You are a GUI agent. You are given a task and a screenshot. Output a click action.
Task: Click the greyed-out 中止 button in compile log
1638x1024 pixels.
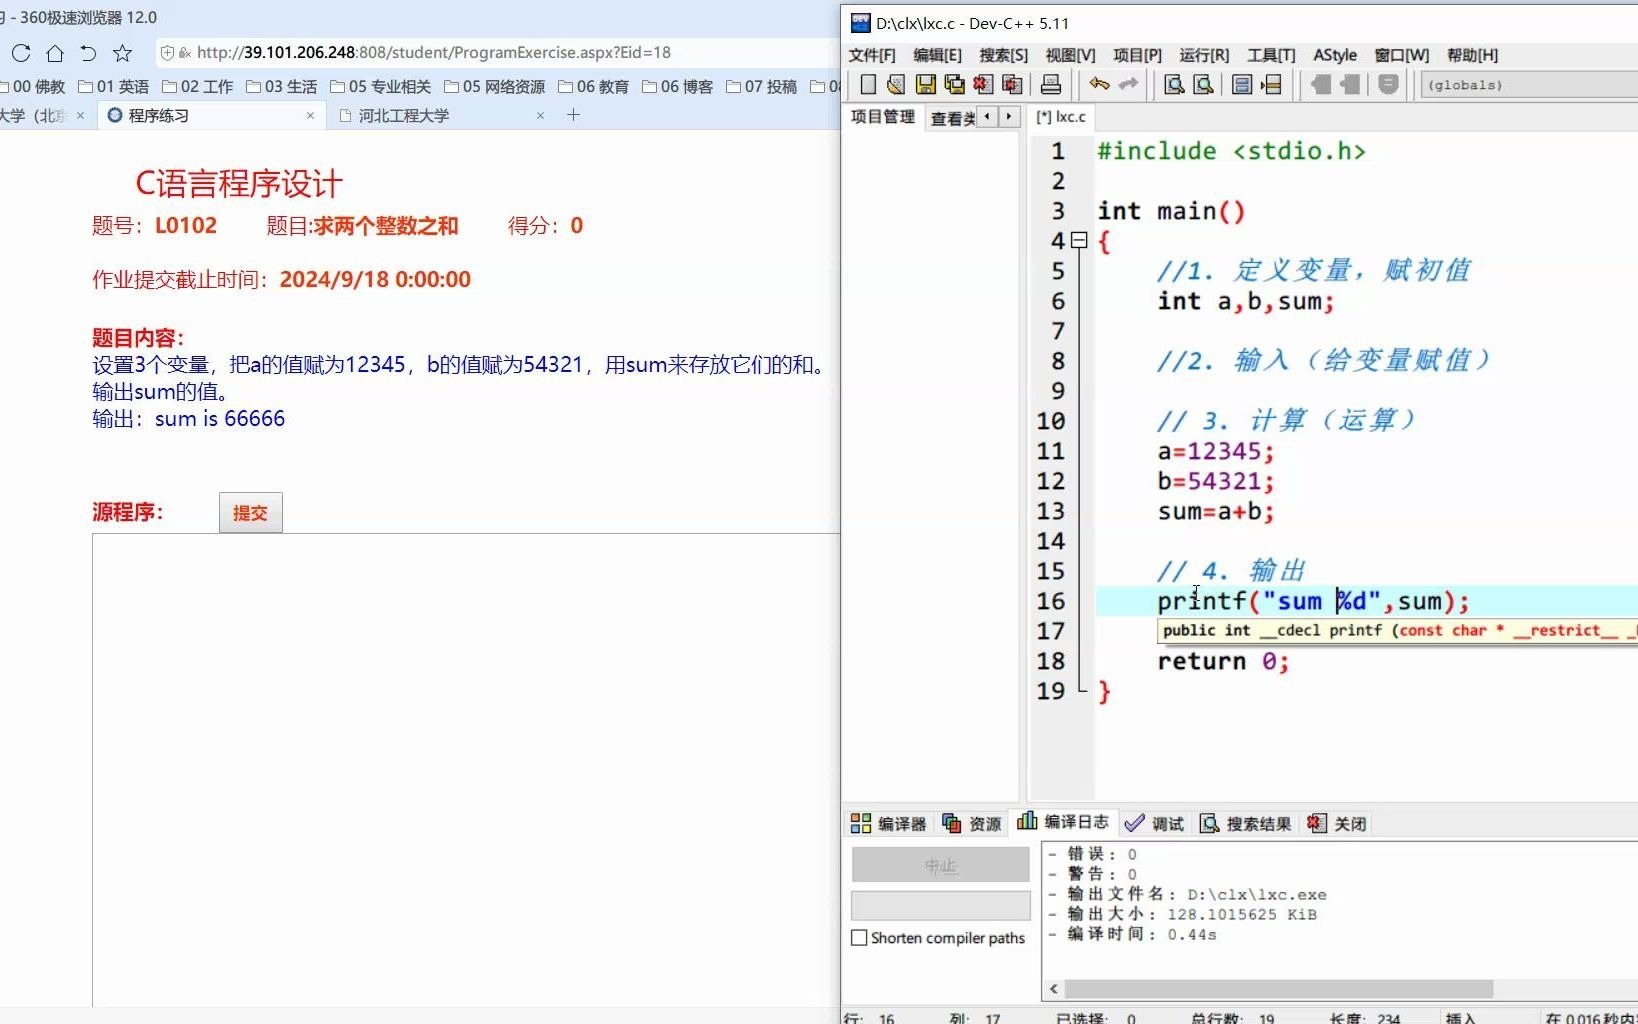[940, 865]
